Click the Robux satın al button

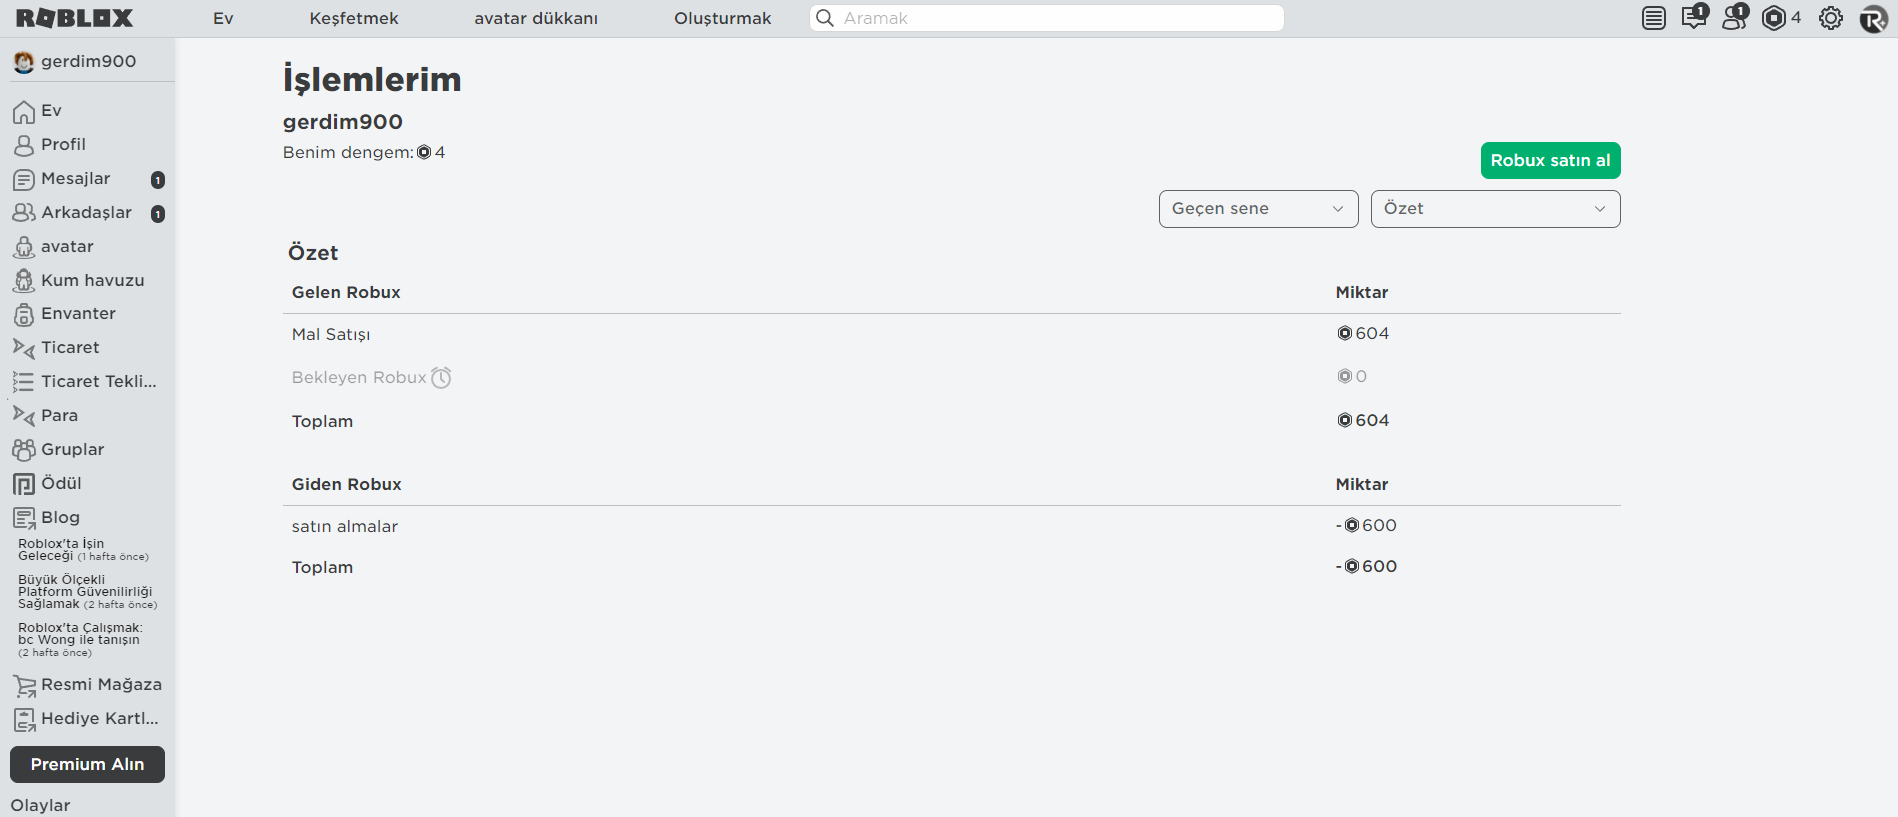click(x=1550, y=160)
